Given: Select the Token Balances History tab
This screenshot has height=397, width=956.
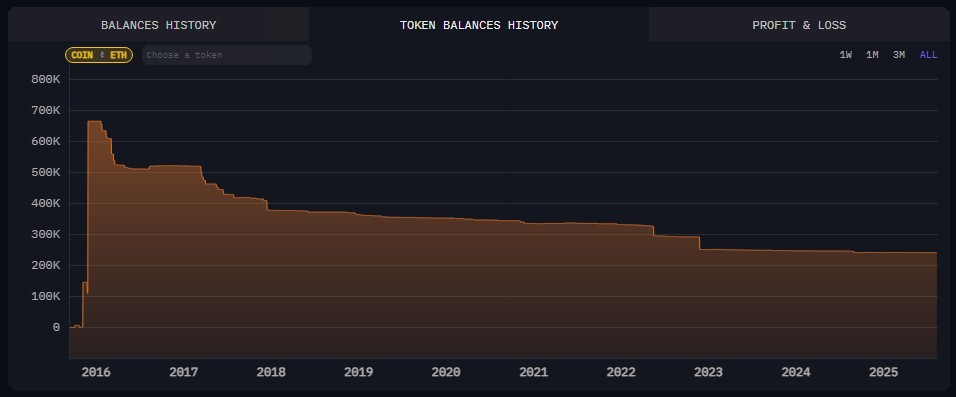Looking at the screenshot, I should point(479,25).
